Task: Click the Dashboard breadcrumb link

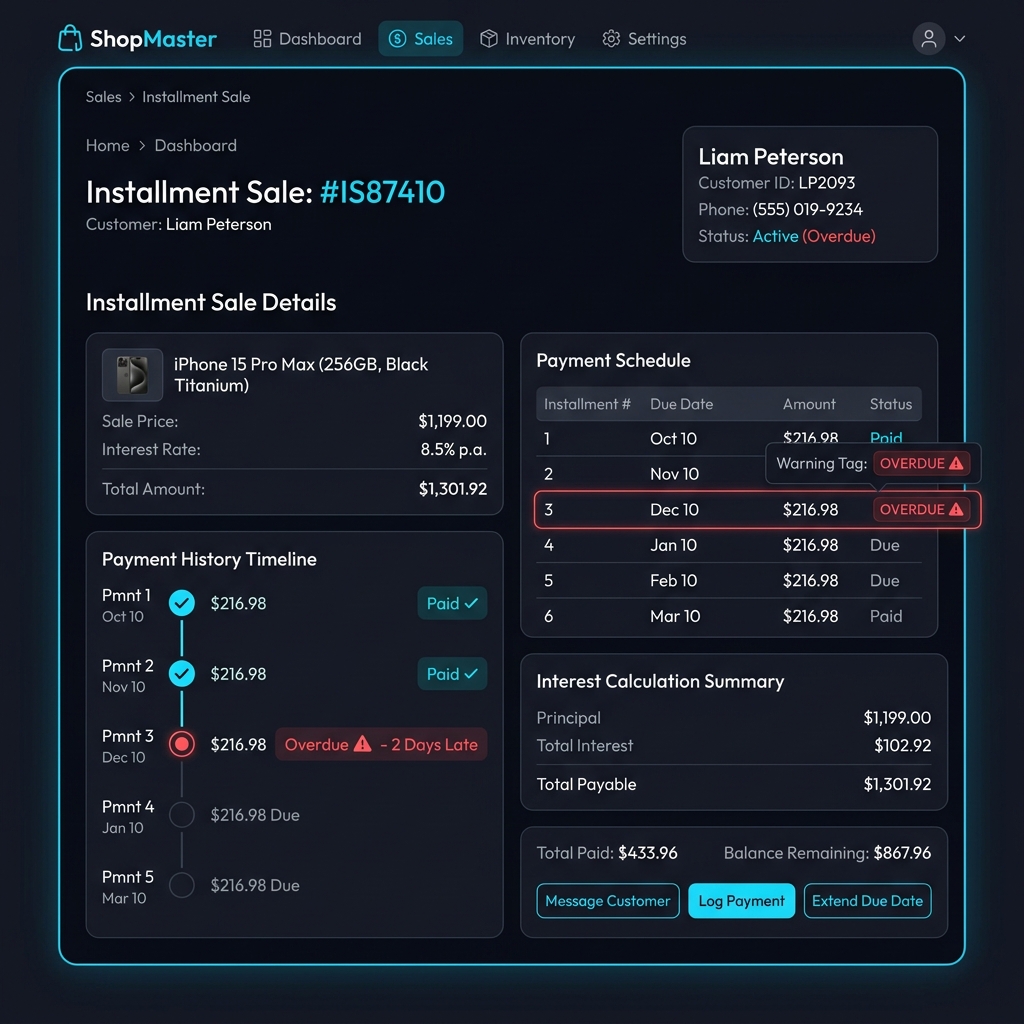Action: pyautogui.click(x=195, y=145)
